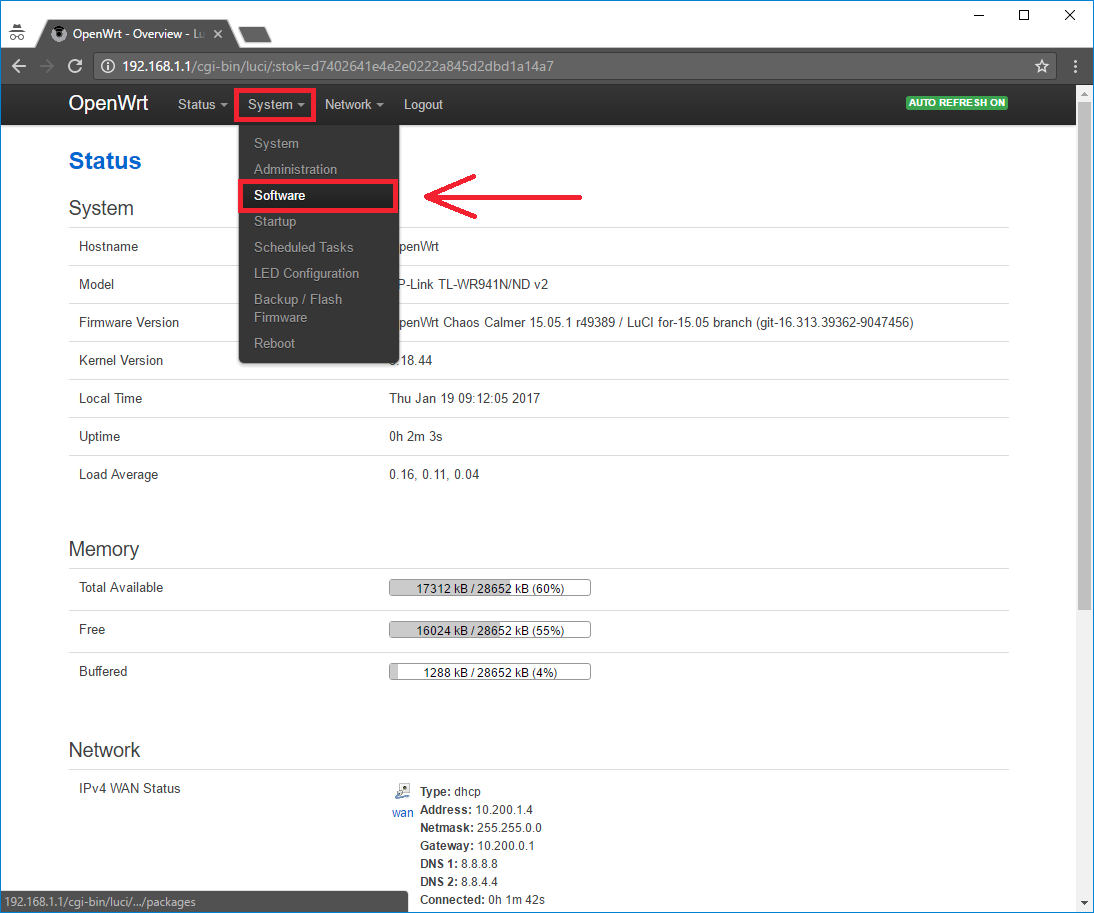Reload the current page
The height and width of the screenshot is (913, 1094).
[74, 65]
